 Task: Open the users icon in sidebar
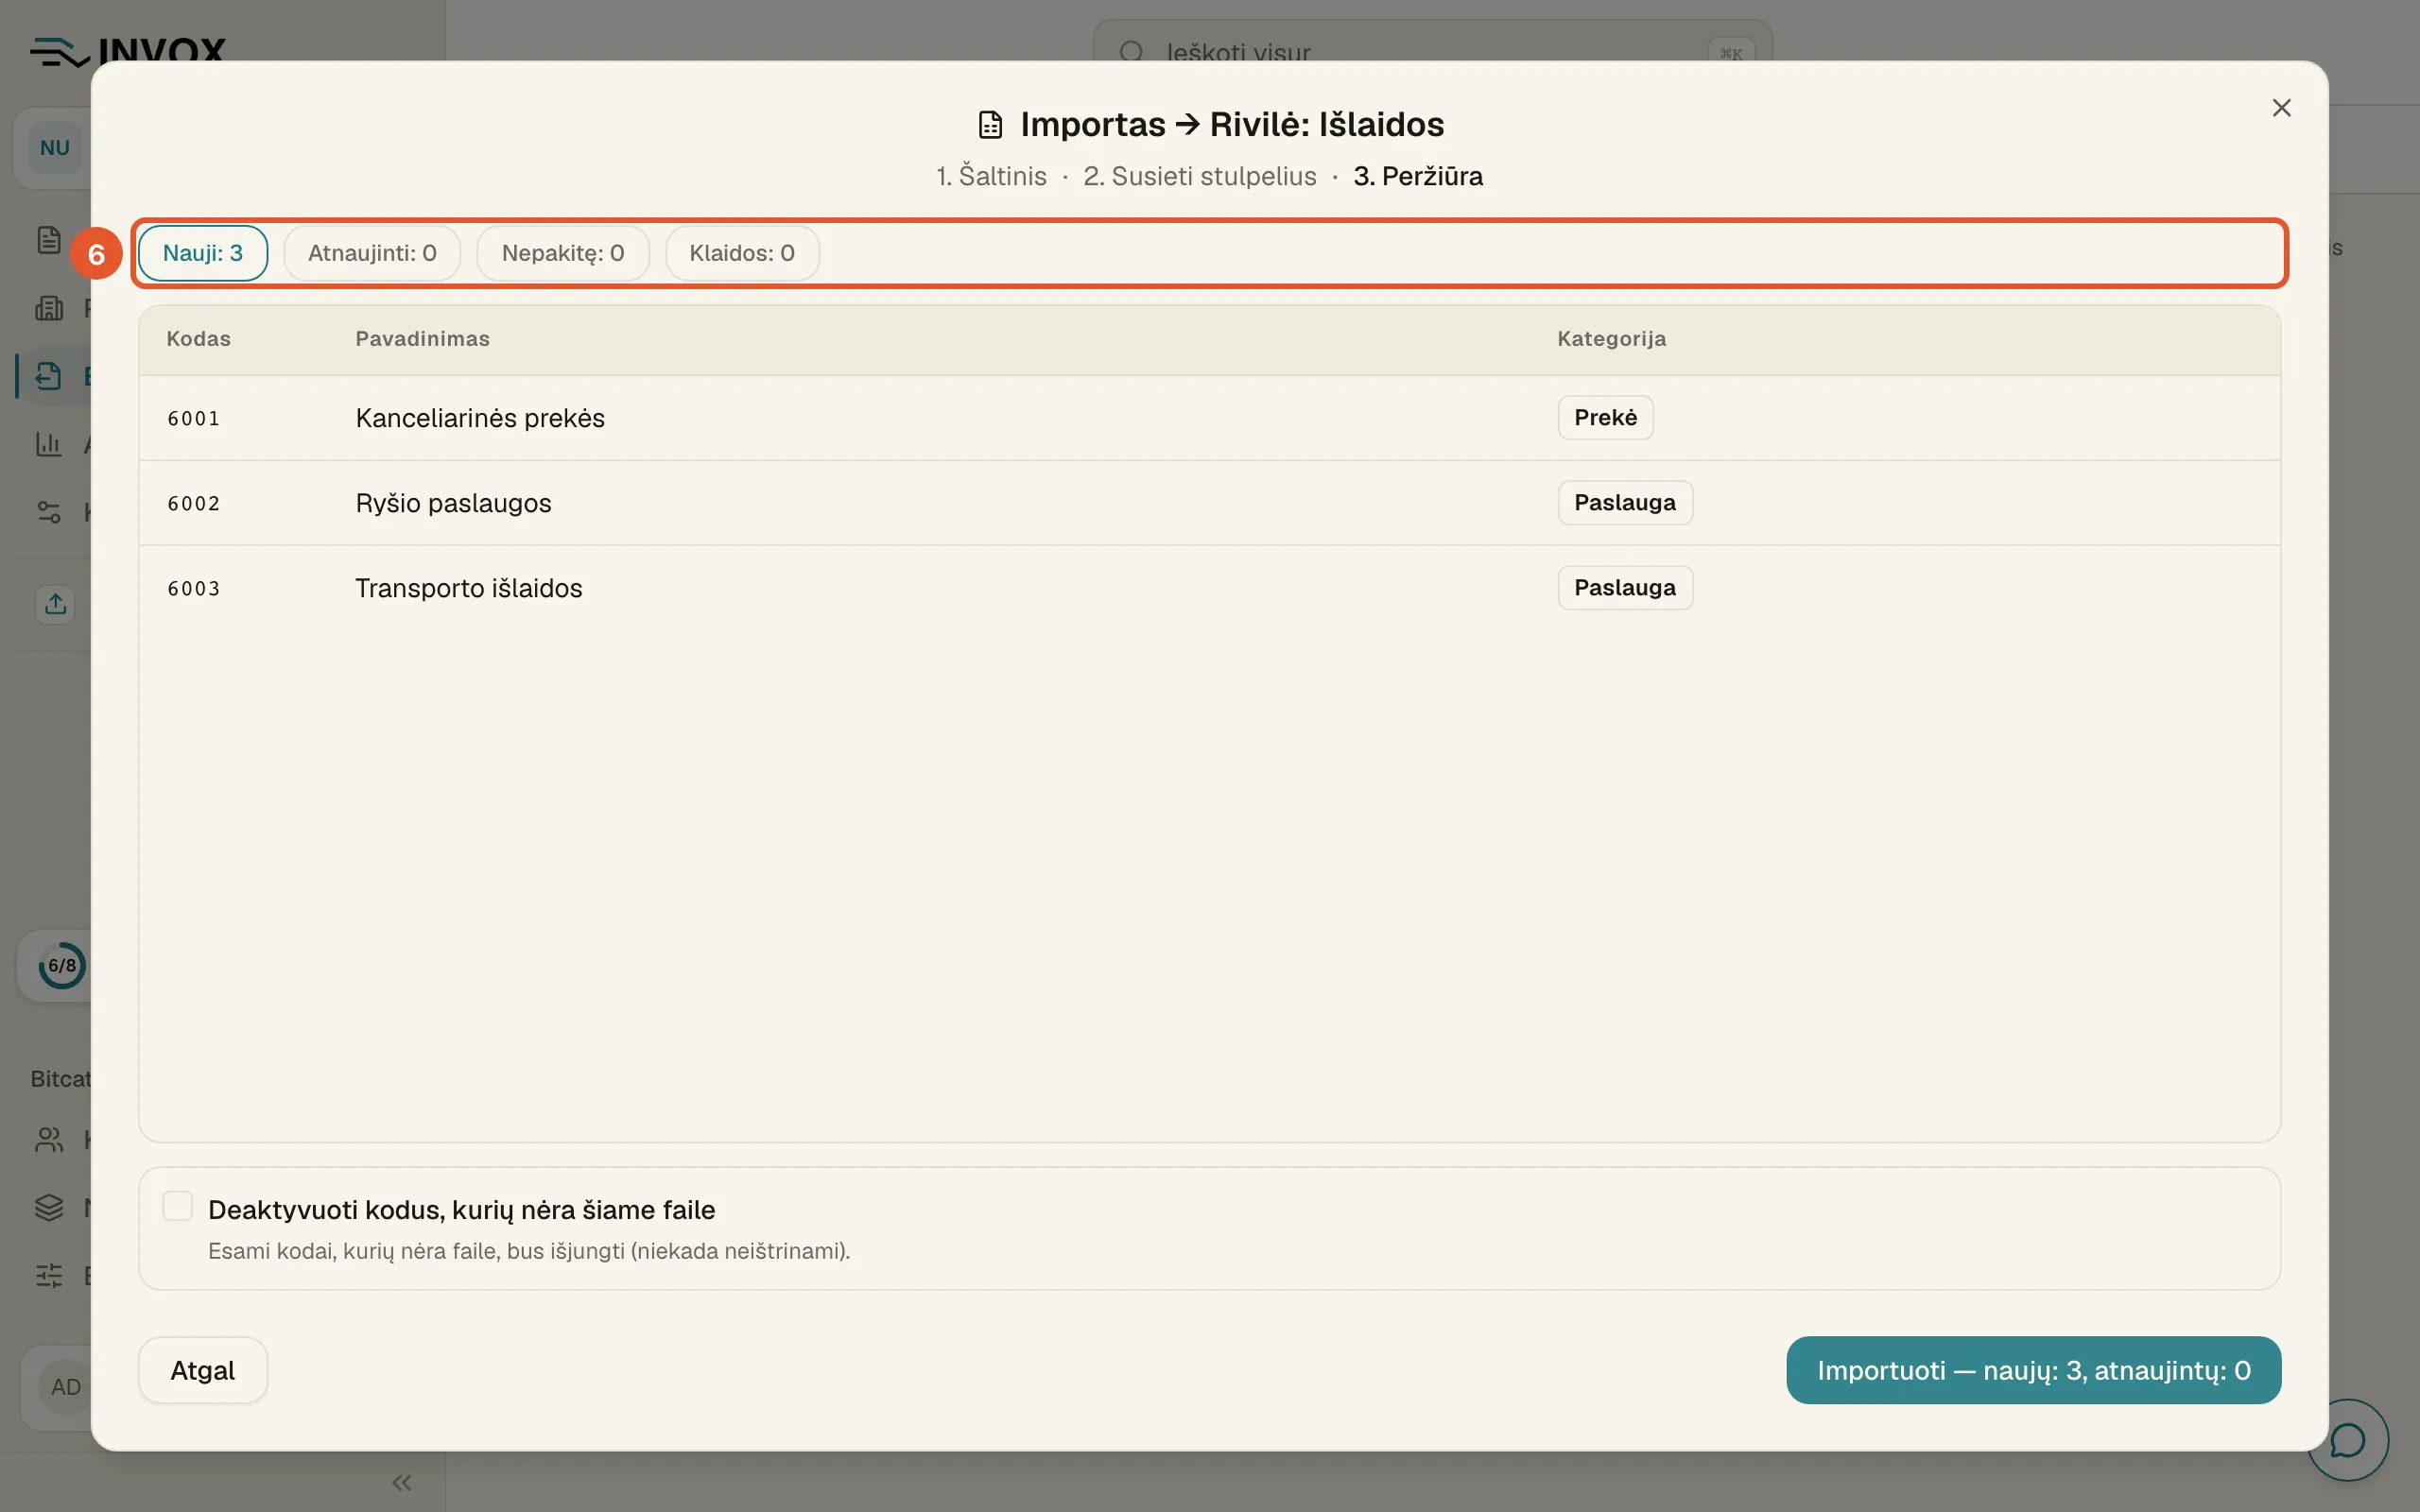tap(49, 1139)
